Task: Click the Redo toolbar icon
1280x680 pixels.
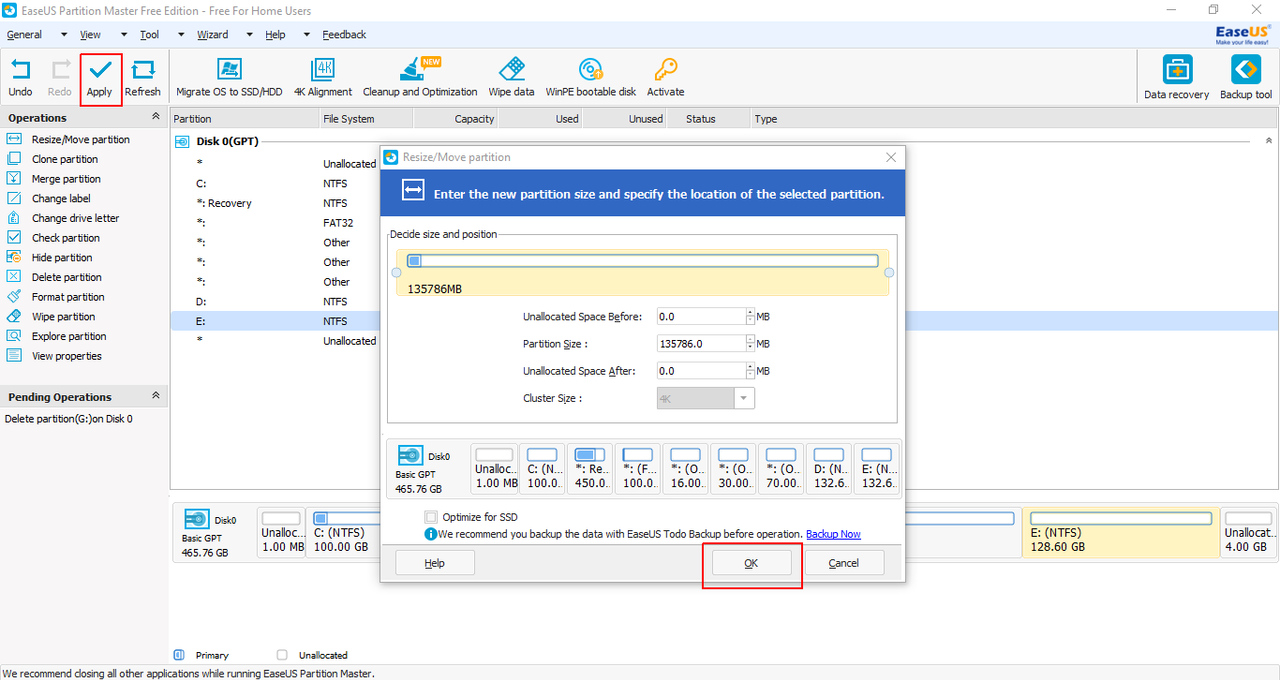Action: [60, 78]
